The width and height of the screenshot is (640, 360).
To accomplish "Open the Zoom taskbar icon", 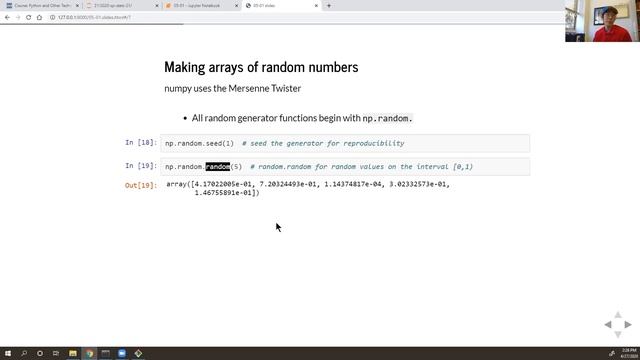I will point(122,353).
